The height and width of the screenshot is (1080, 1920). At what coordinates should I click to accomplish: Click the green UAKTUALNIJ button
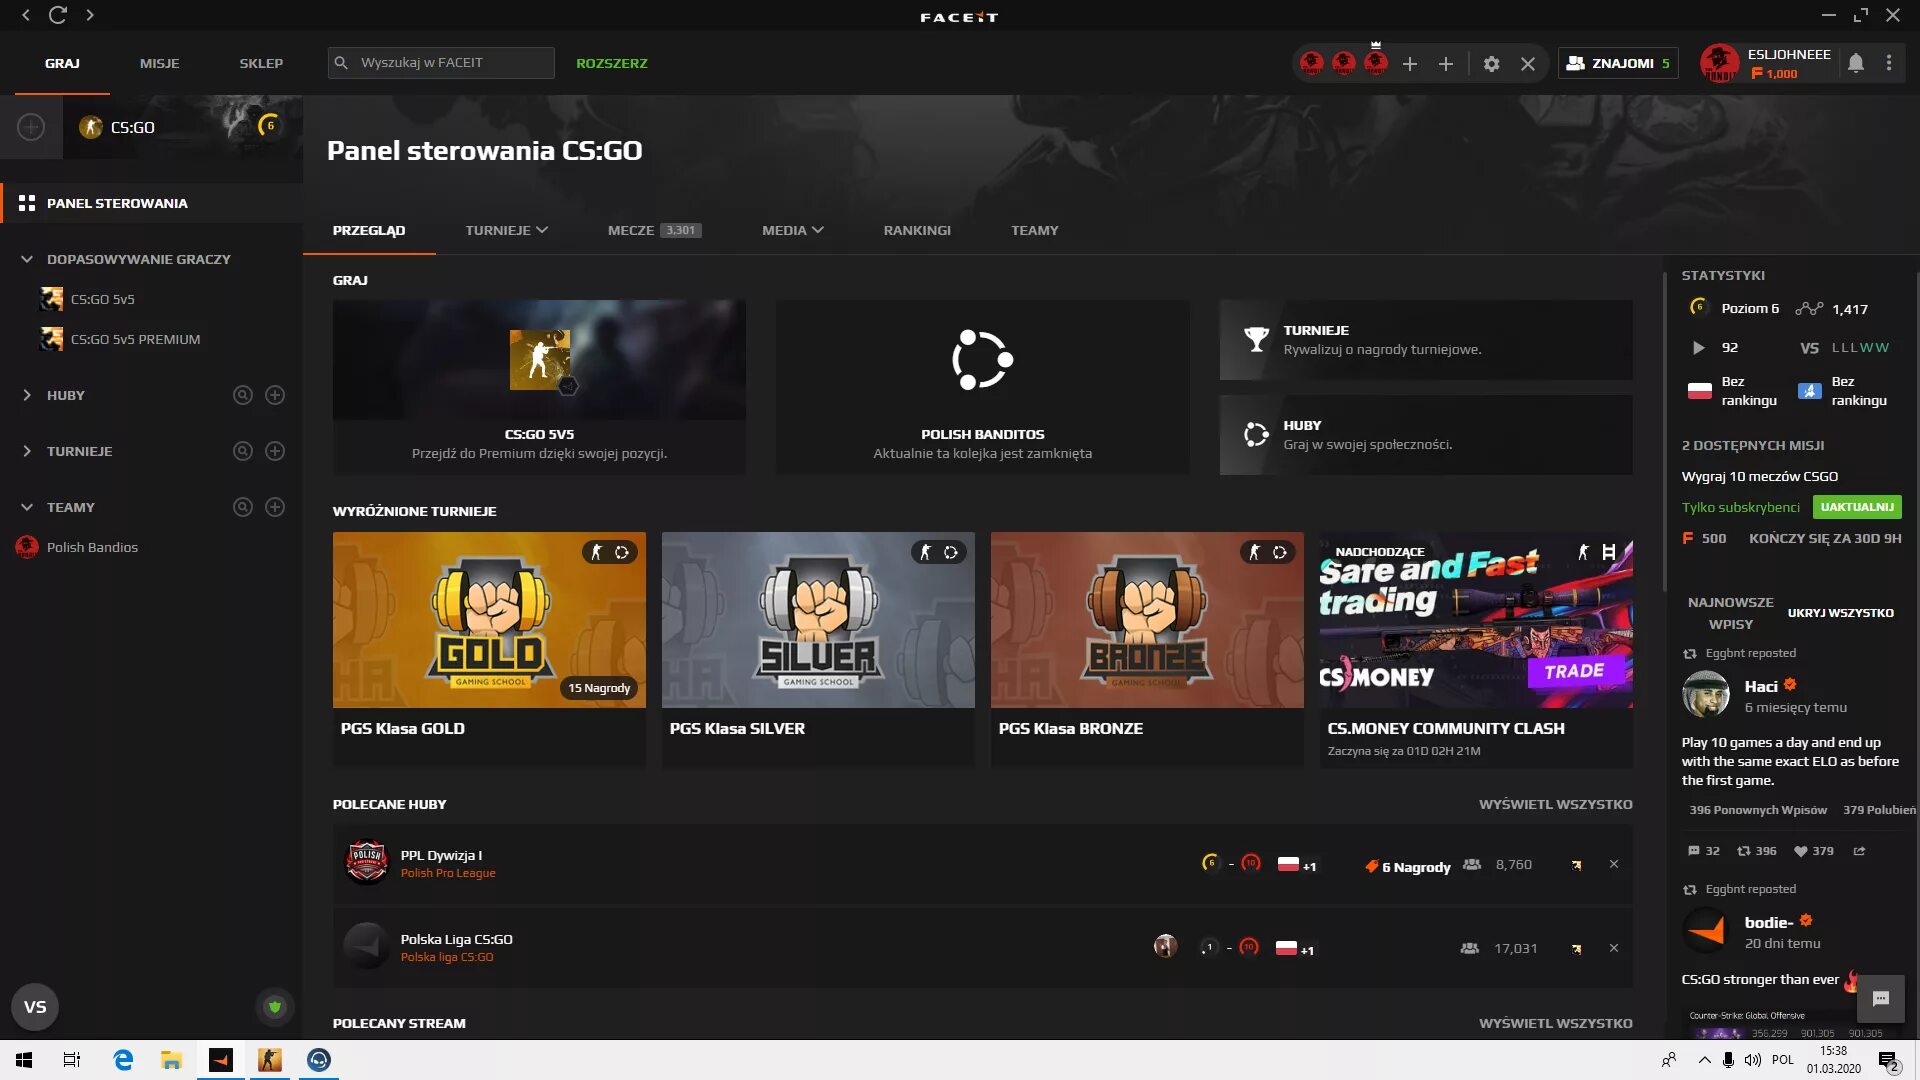pyautogui.click(x=1857, y=507)
